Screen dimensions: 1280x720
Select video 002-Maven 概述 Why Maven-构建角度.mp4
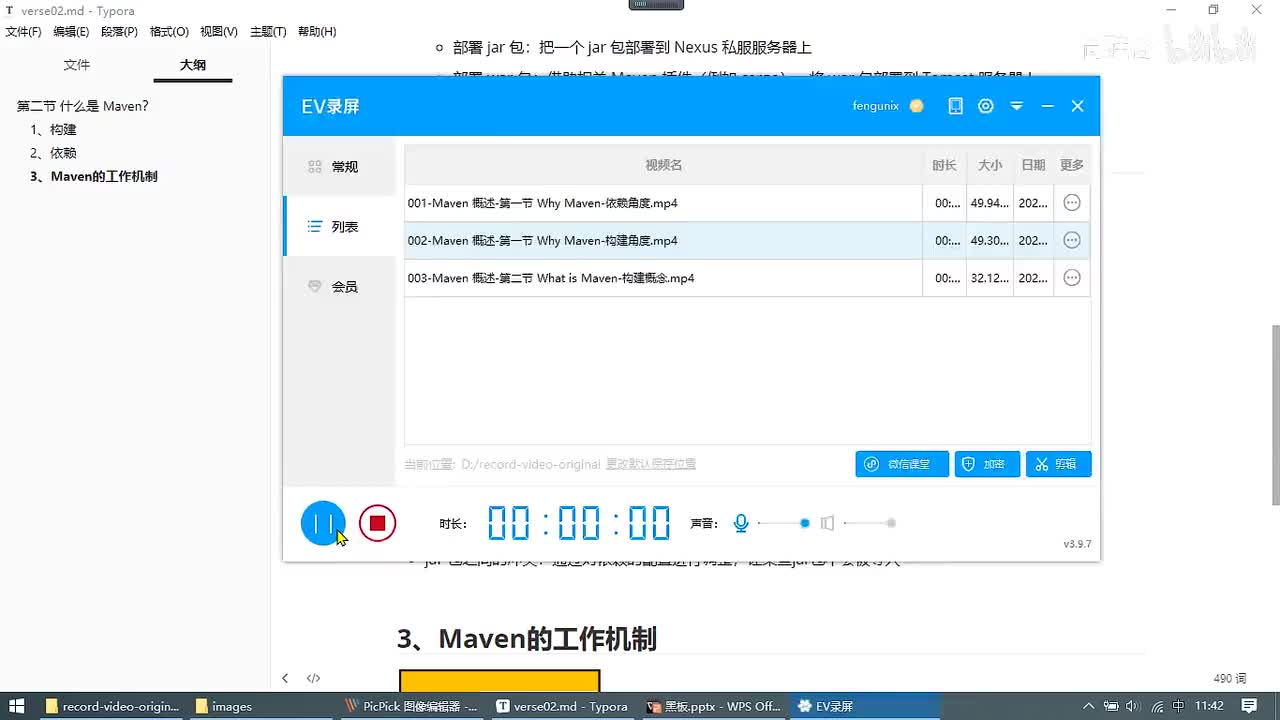pyautogui.click(x=663, y=240)
